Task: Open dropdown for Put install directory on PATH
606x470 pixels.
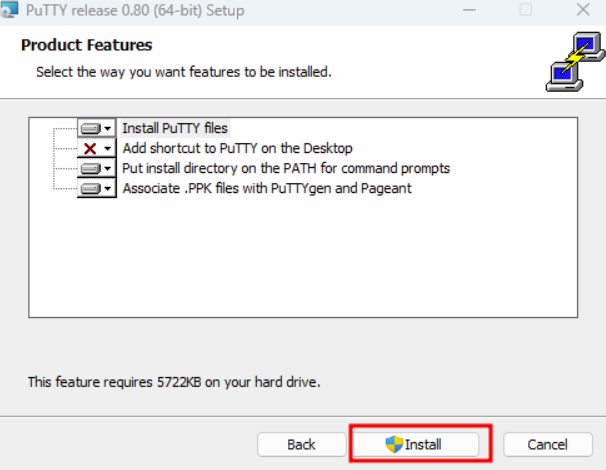Action: point(97,168)
